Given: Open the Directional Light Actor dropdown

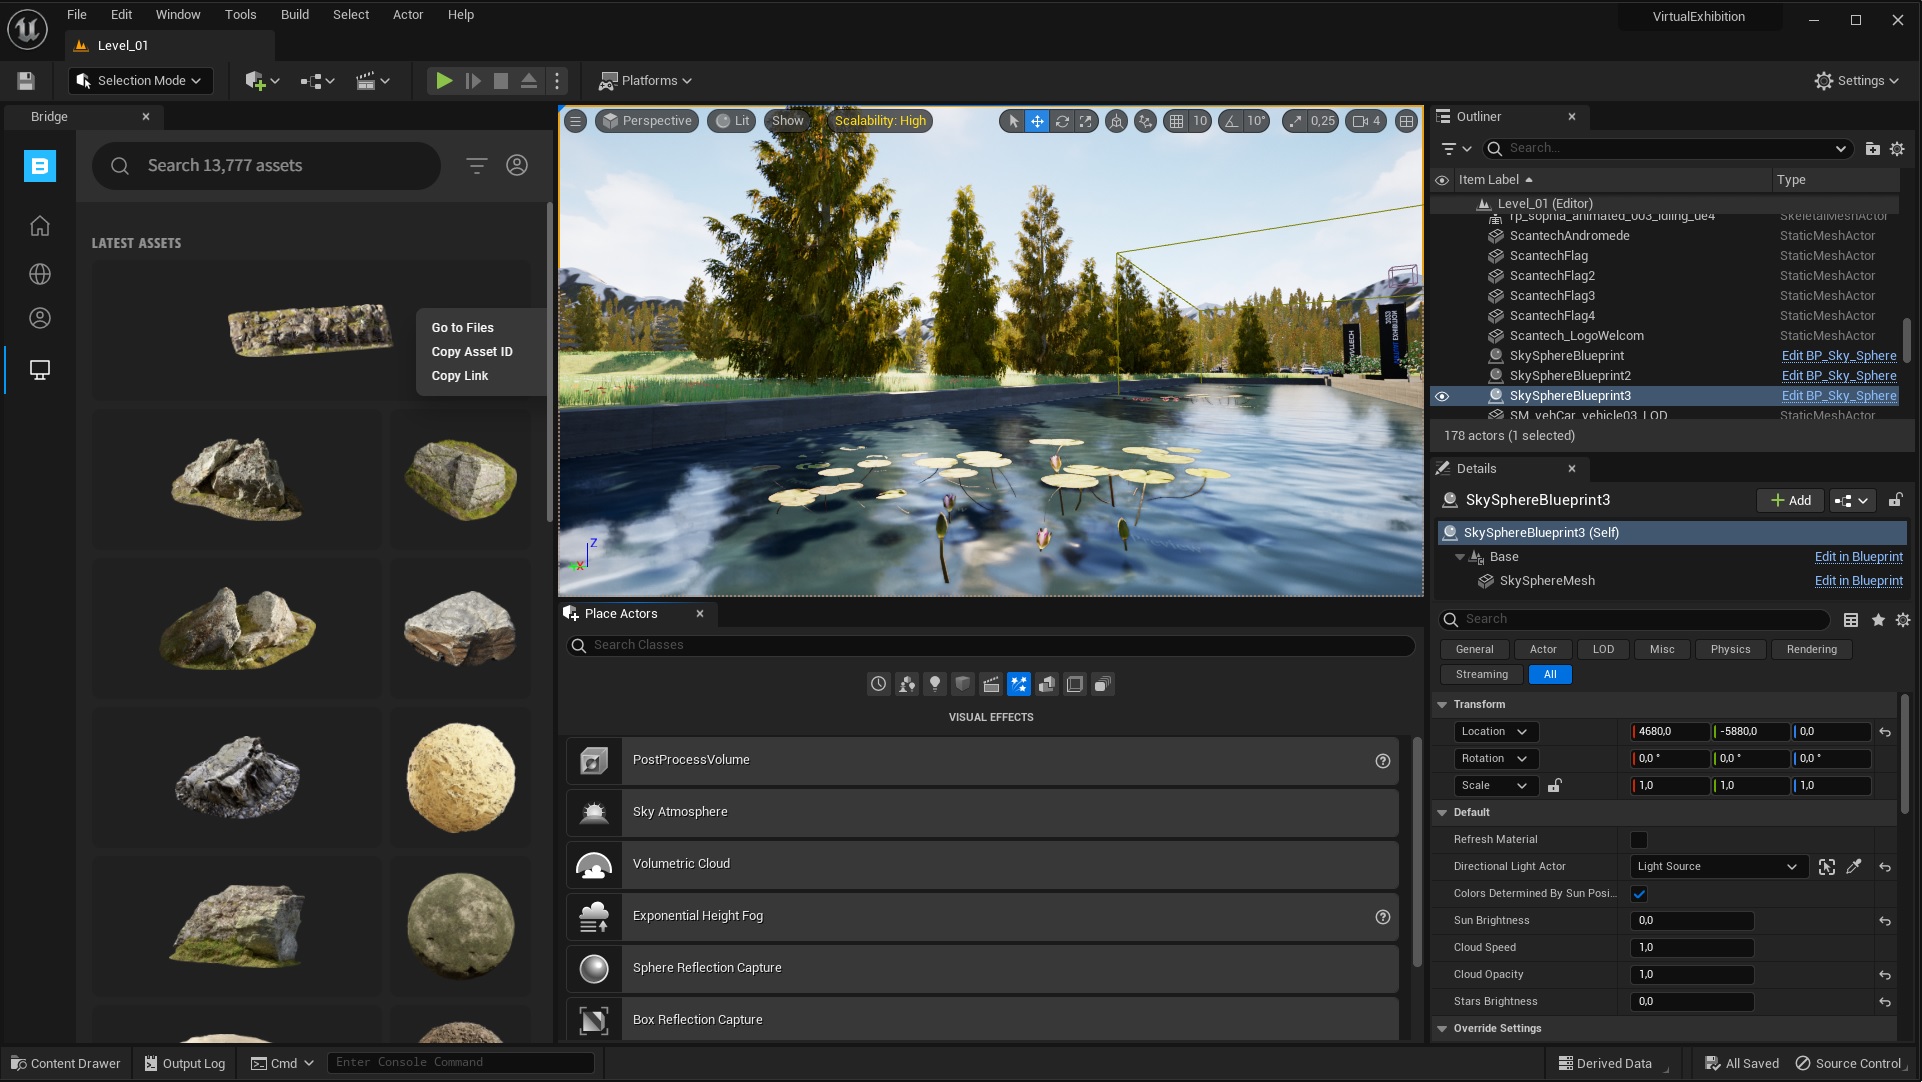Looking at the screenshot, I should click(x=1716, y=866).
